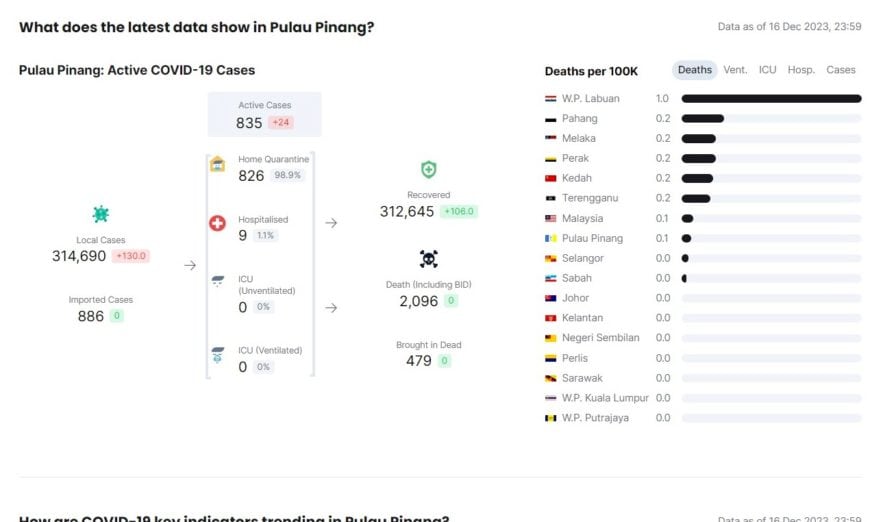
Task: Click the green virus Local Cases icon
Action: click(100, 214)
